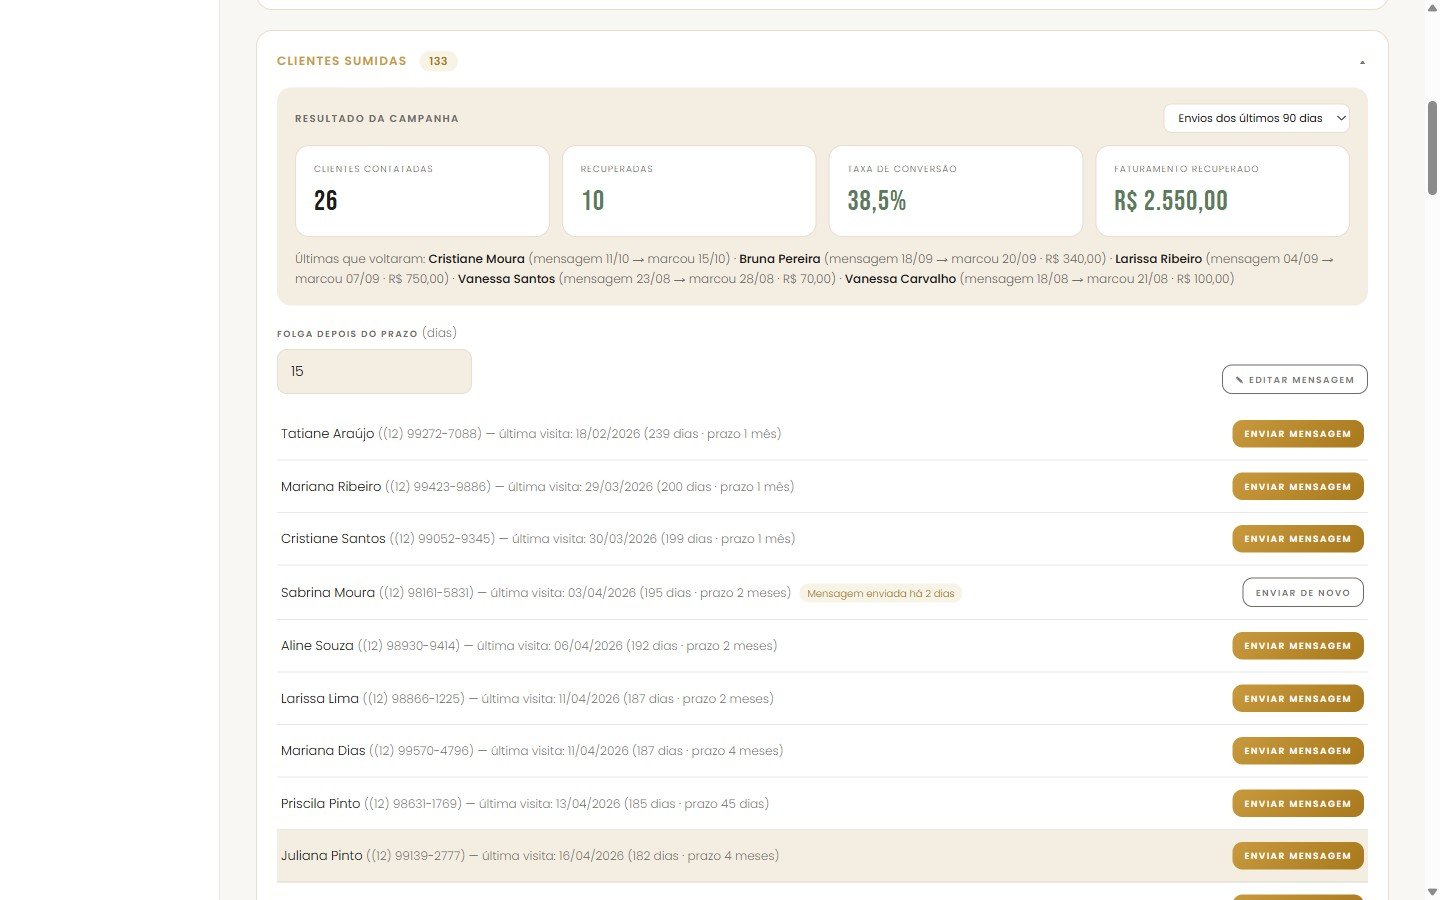Click the name Cristiane Moura in recent returns

coord(476,259)
